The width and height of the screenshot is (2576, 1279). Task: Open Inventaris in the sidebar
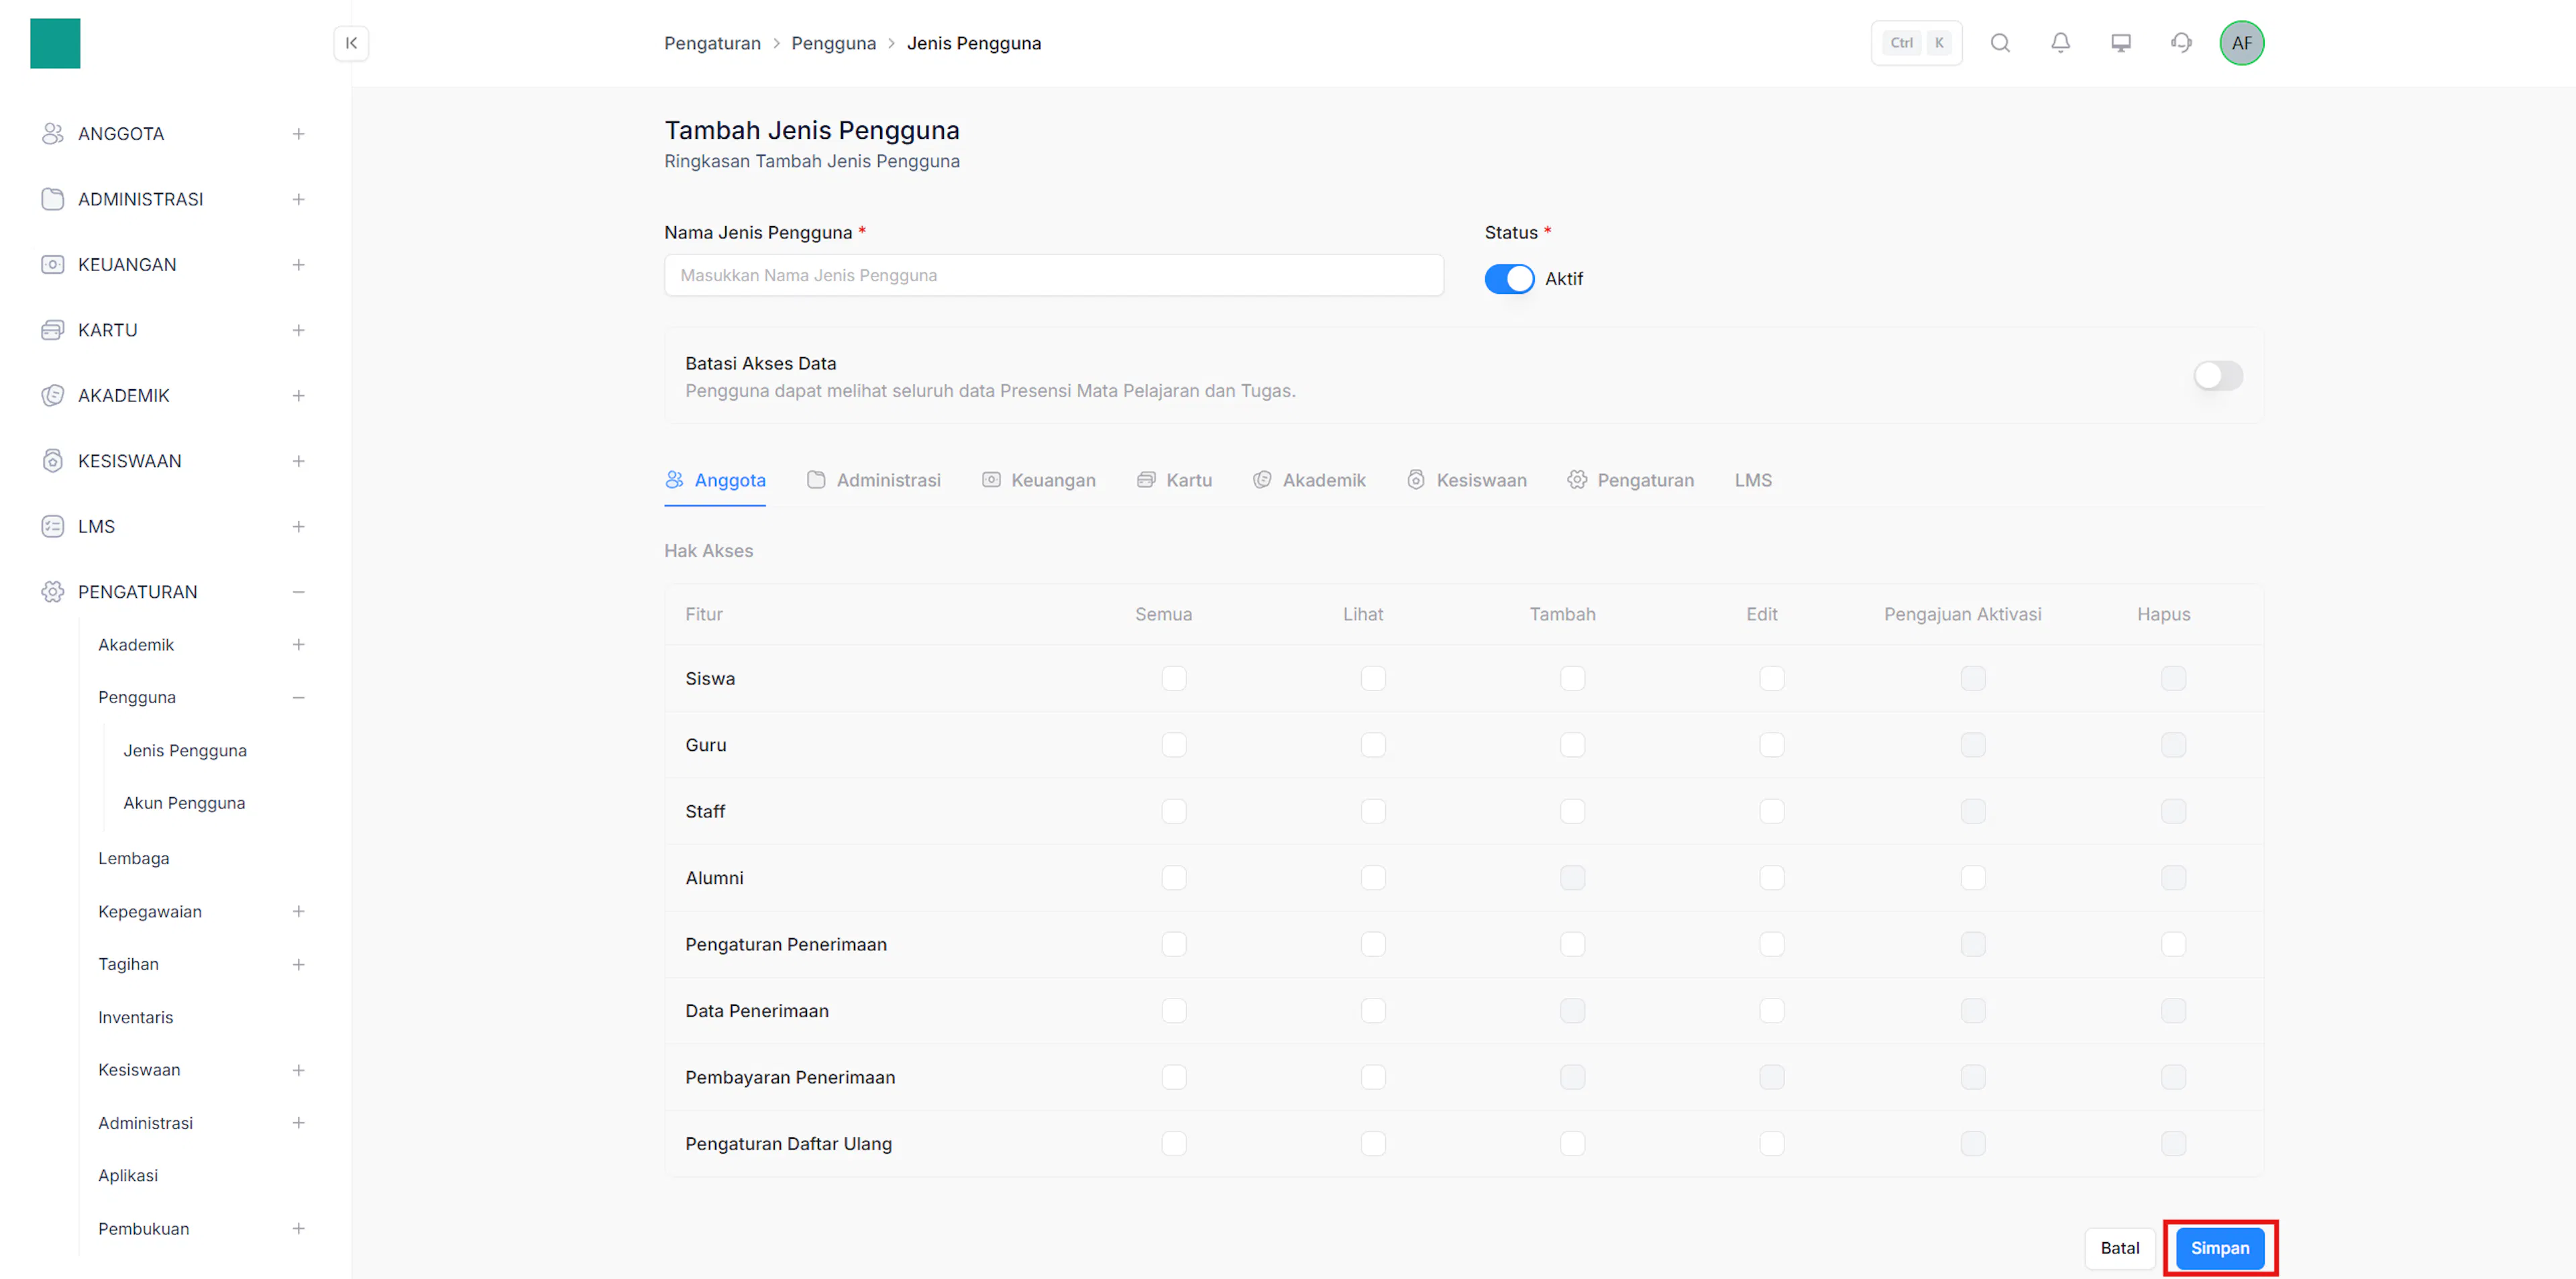pos(135,1017)
